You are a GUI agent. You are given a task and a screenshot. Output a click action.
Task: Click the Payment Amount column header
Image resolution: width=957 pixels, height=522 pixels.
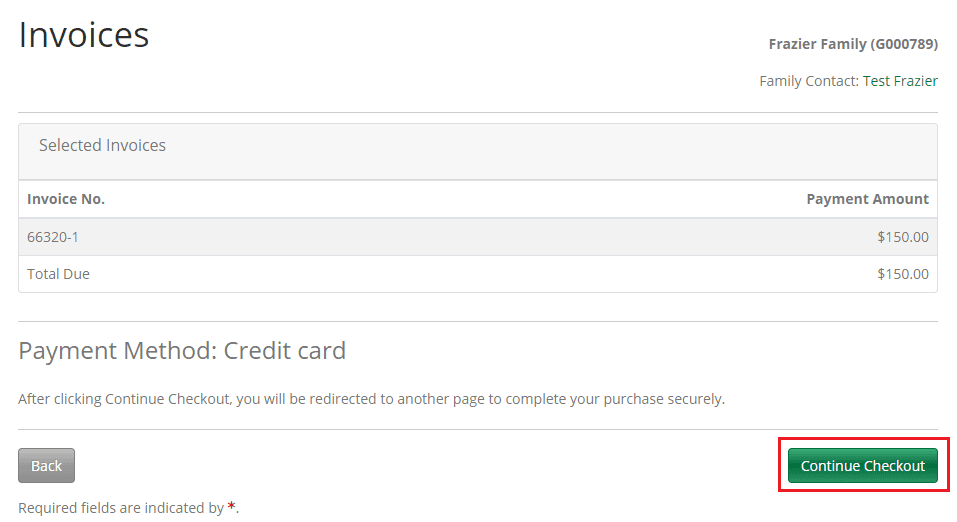(x=867, y=199)
